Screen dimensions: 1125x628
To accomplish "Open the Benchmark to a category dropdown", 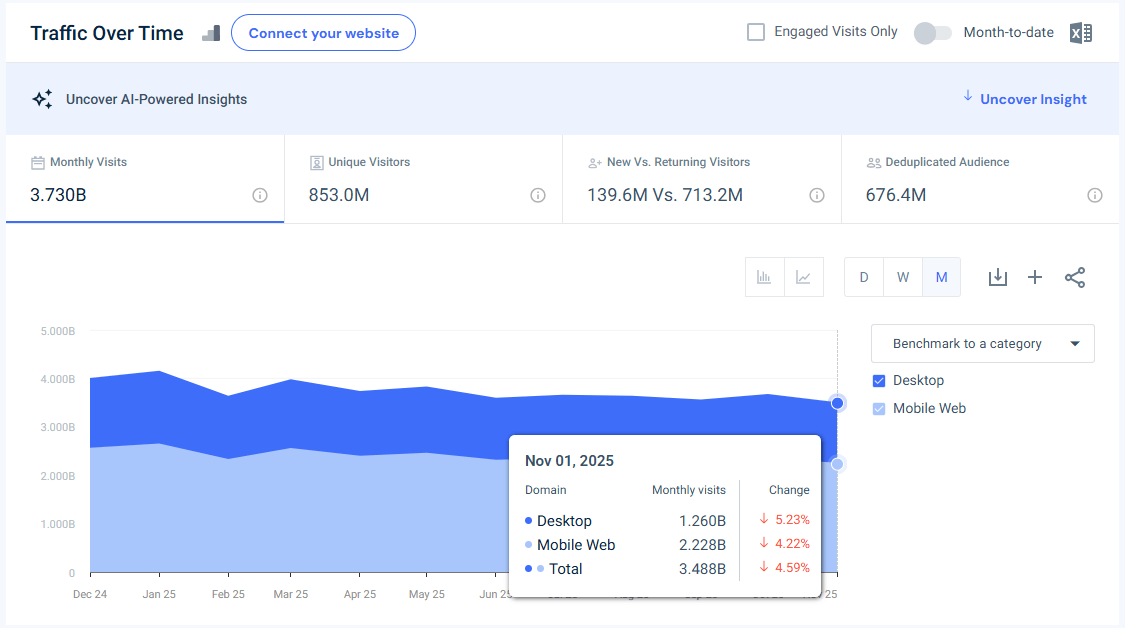I will click(x=982, y=343).
